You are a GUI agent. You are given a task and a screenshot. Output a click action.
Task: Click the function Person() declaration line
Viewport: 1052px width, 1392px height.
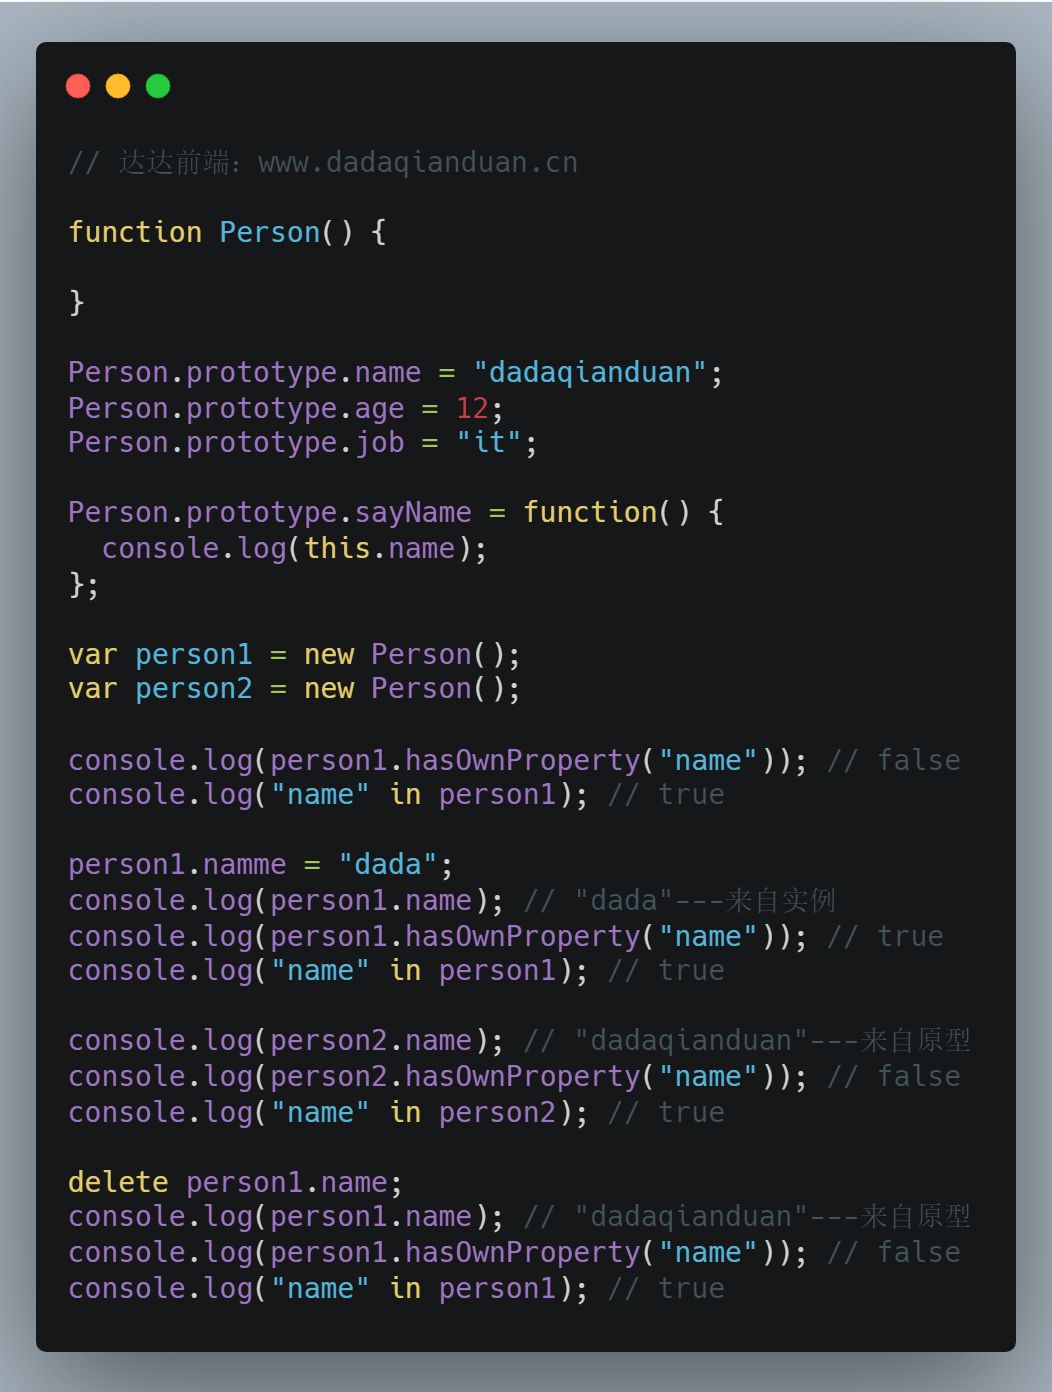[x=227, y=232]
